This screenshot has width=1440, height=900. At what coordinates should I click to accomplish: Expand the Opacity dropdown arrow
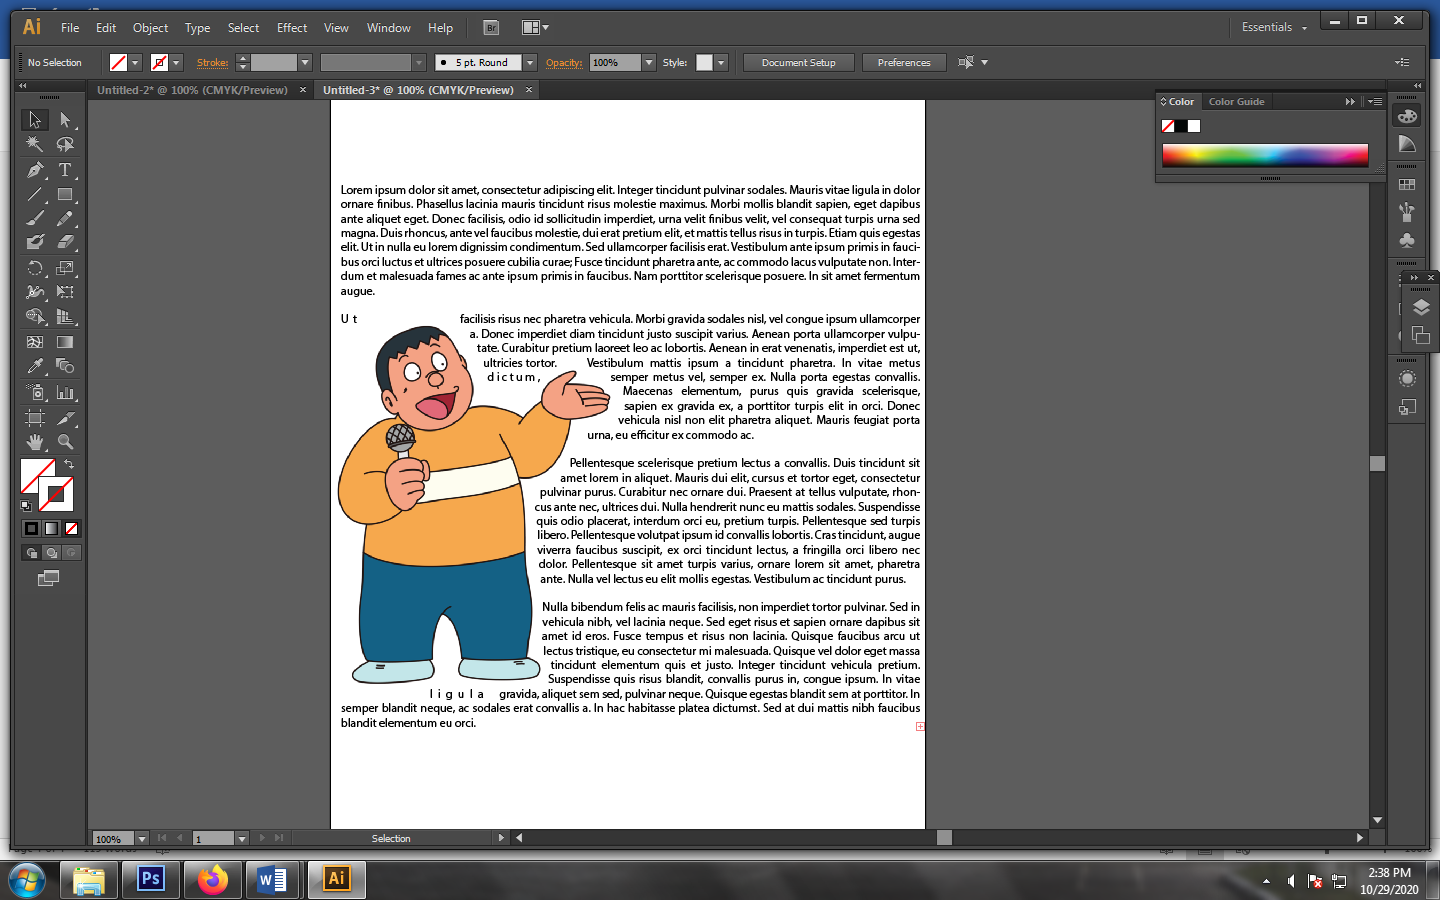click(x=649, y=63)
